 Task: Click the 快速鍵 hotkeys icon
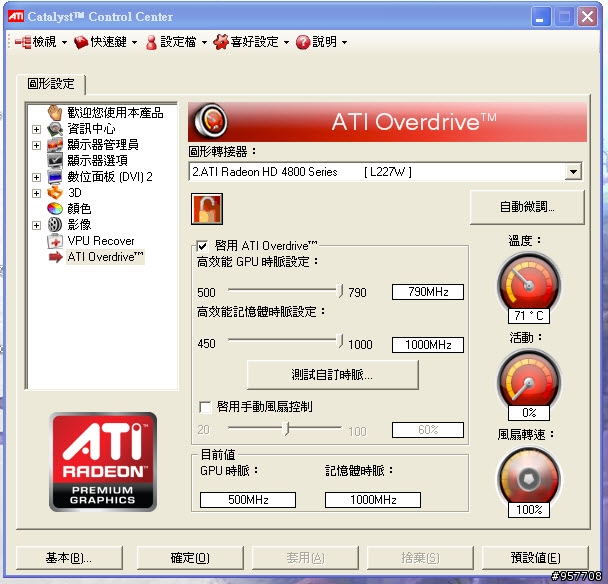[x=81, y=42]
